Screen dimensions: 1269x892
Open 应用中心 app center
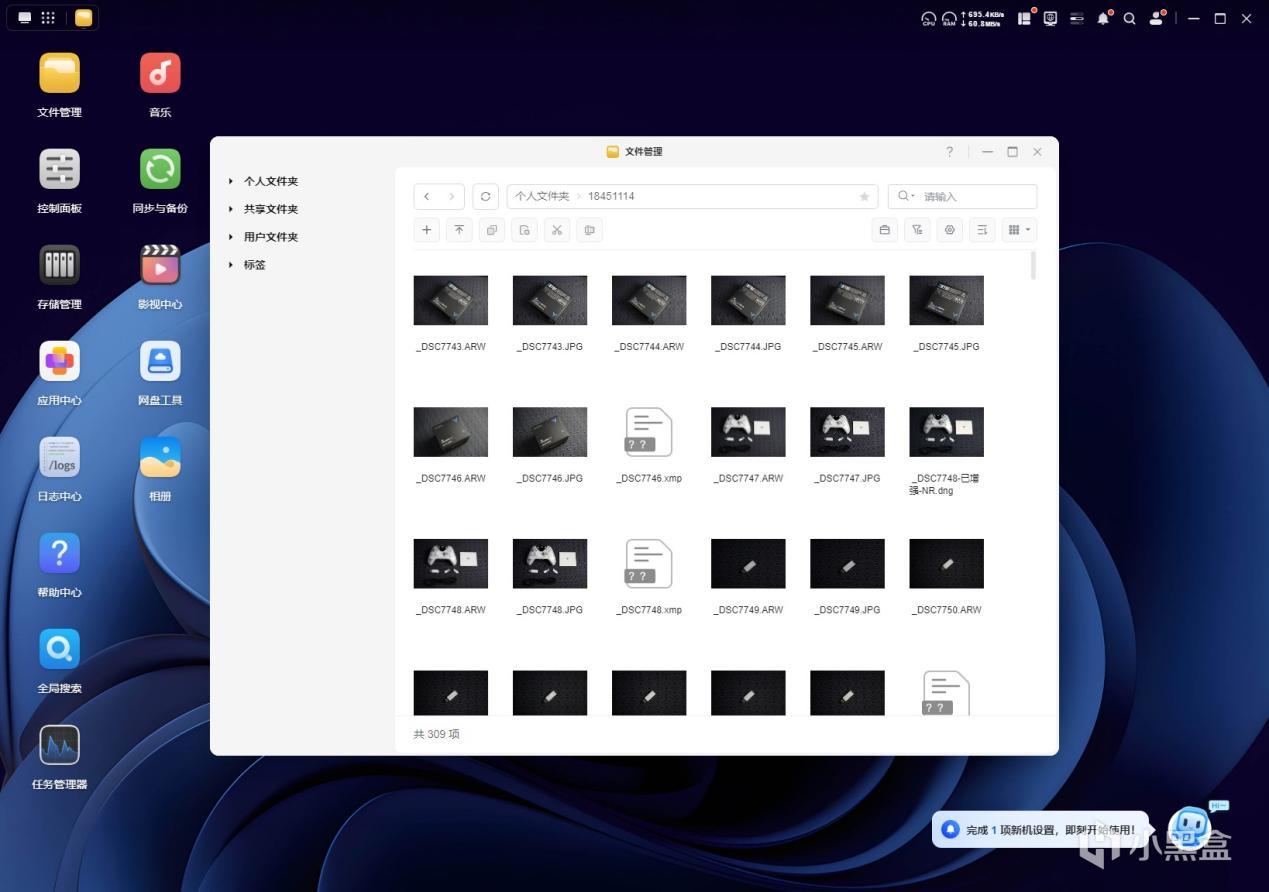tap(59, 362)
